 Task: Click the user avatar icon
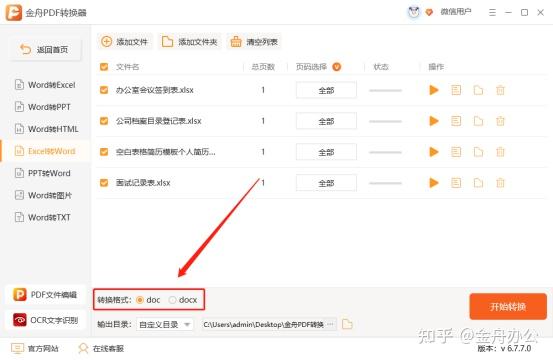413,12
